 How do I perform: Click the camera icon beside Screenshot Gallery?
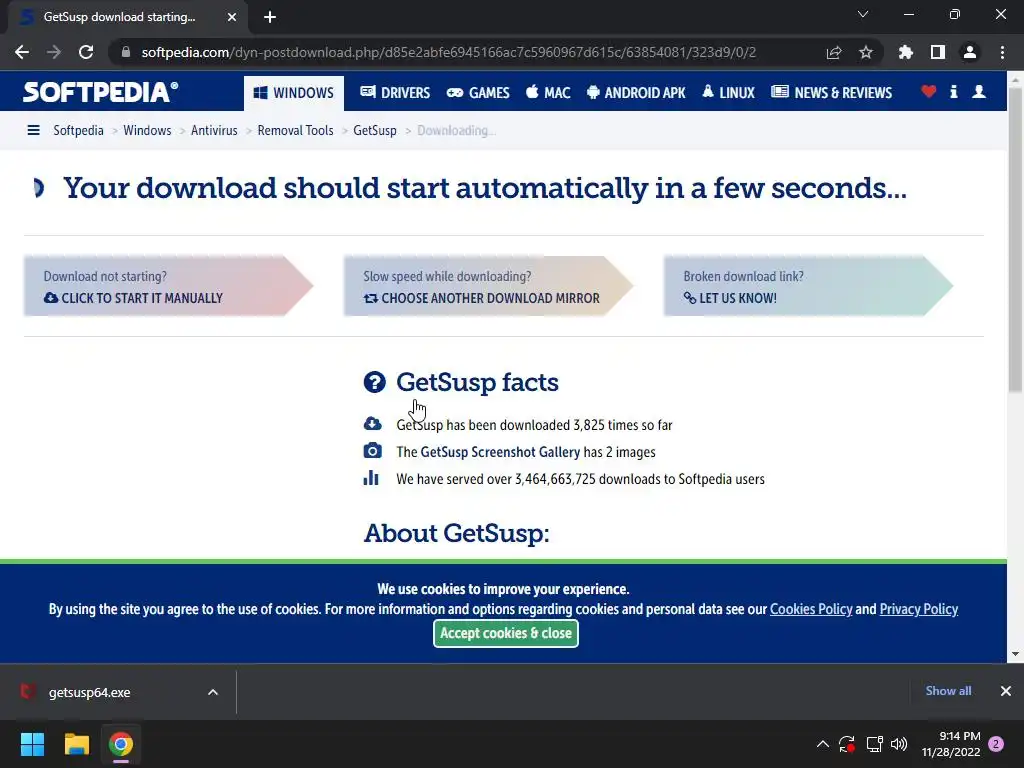(372, 451)
